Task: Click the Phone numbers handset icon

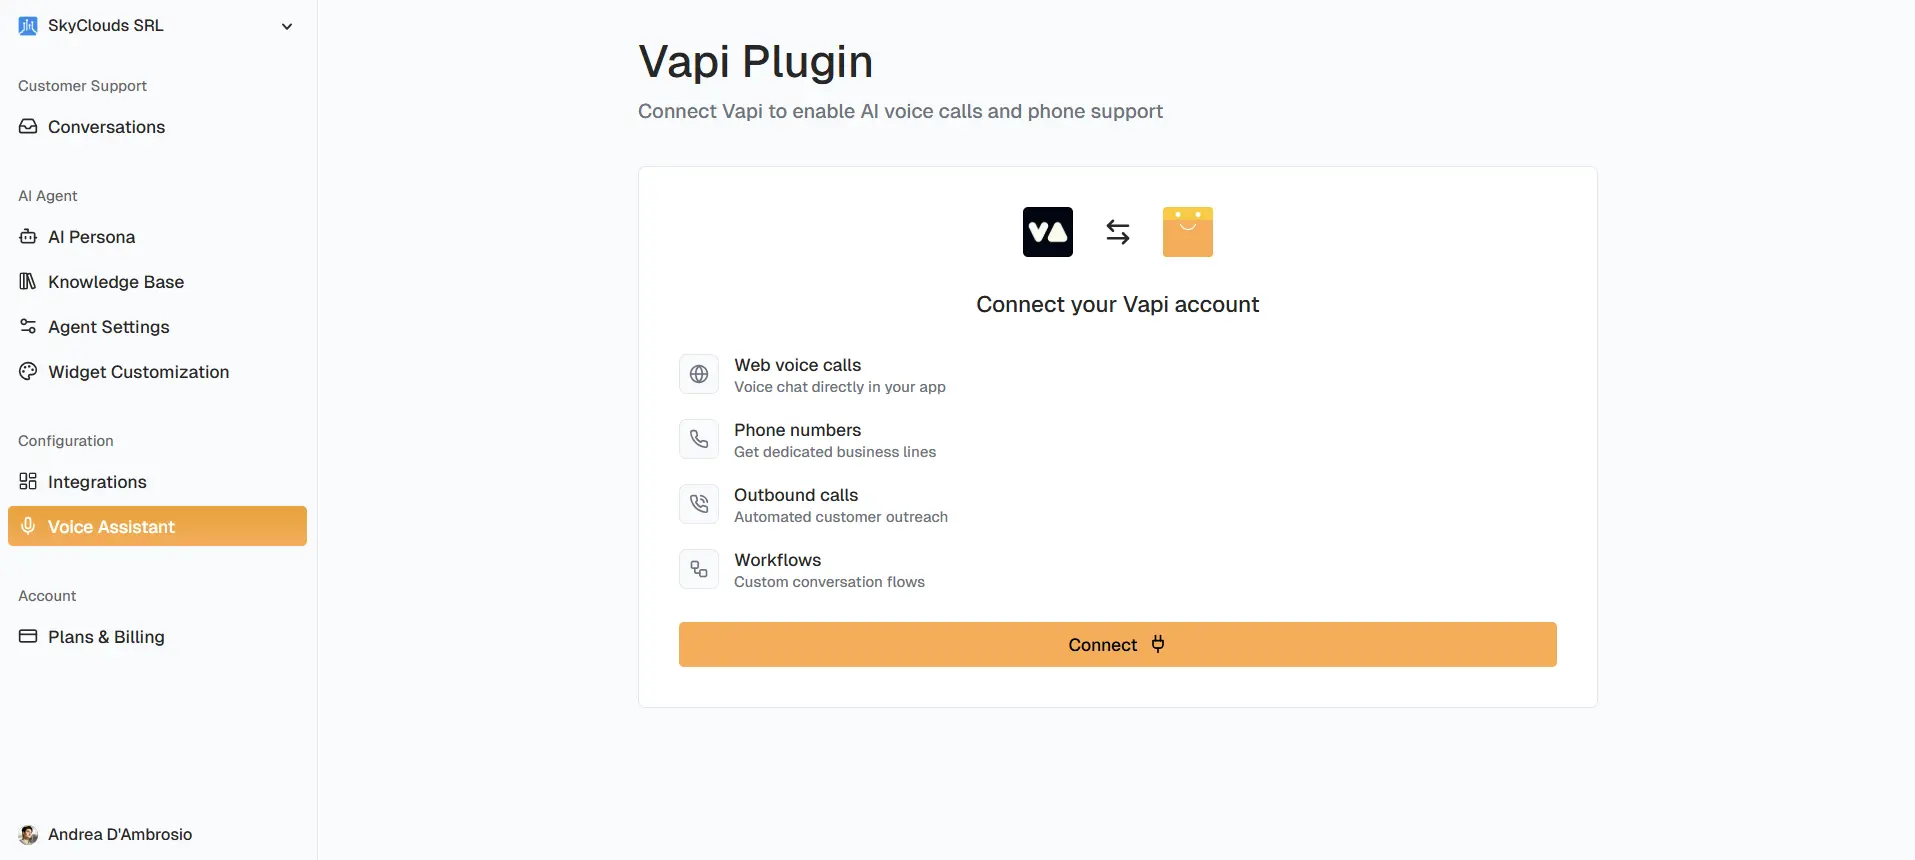Action: (x=698, y=439)
